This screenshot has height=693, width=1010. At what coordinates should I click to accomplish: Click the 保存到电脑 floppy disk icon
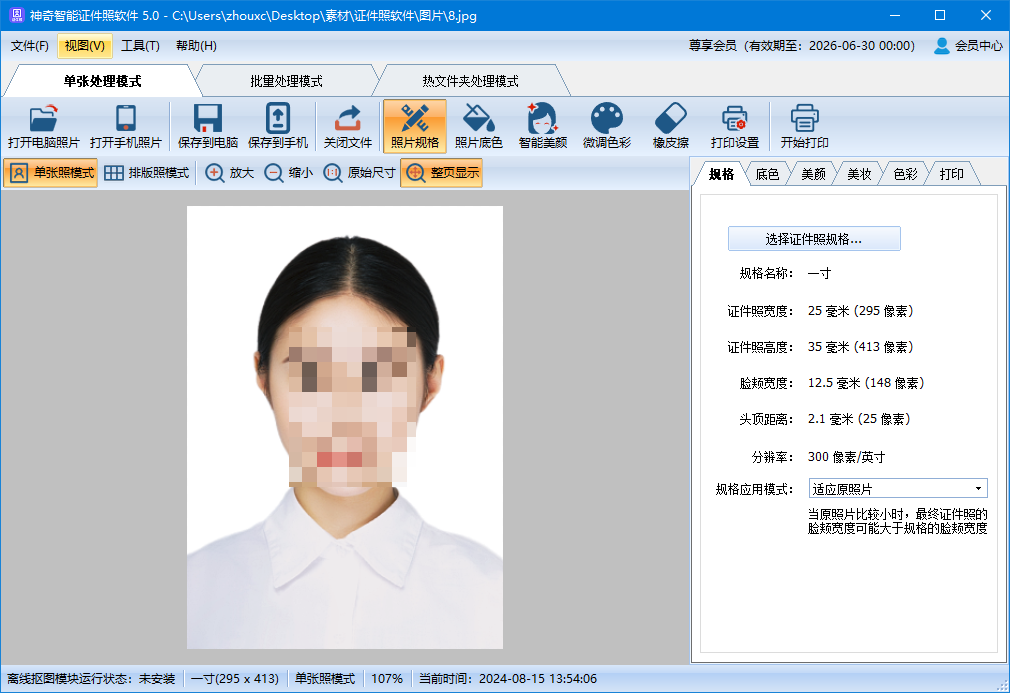(x=207, y=119)
